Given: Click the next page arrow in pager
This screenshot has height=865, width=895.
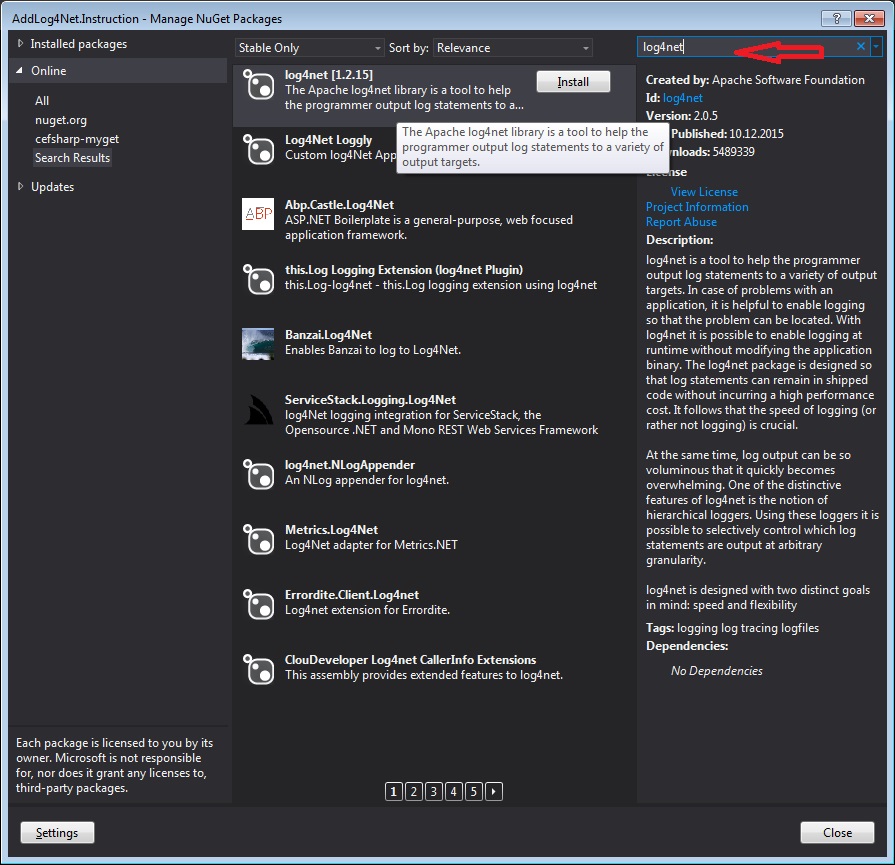Looking at the screenshot, I should coord(494,791).
